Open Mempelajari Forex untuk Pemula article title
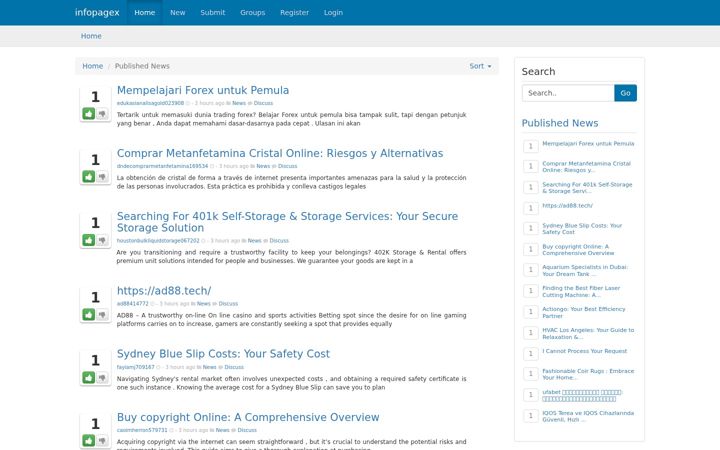The height and width of the screenshot is (450, 720). tap(203, 90)
